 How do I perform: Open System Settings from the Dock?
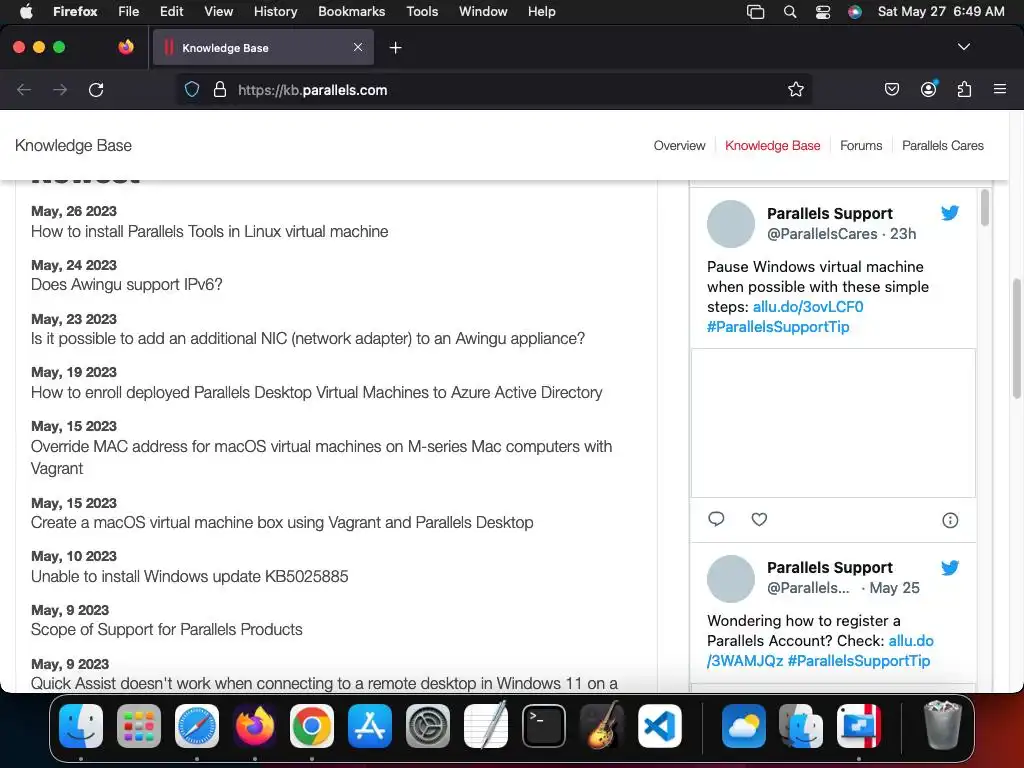428,726
